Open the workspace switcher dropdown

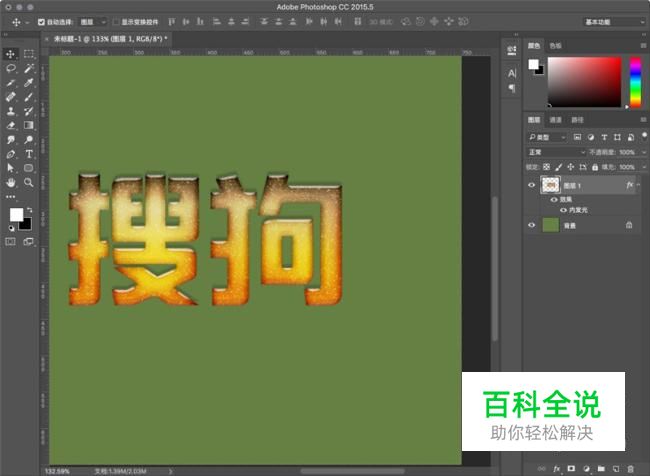click(x=614, y=22)
